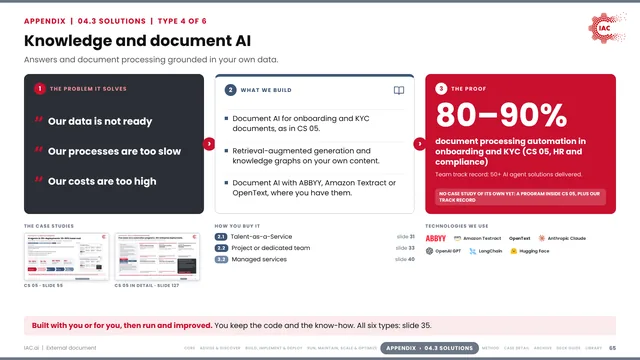640x360 pixels.
Task: Go to Method in footer navigation
Action: [490, 348]
